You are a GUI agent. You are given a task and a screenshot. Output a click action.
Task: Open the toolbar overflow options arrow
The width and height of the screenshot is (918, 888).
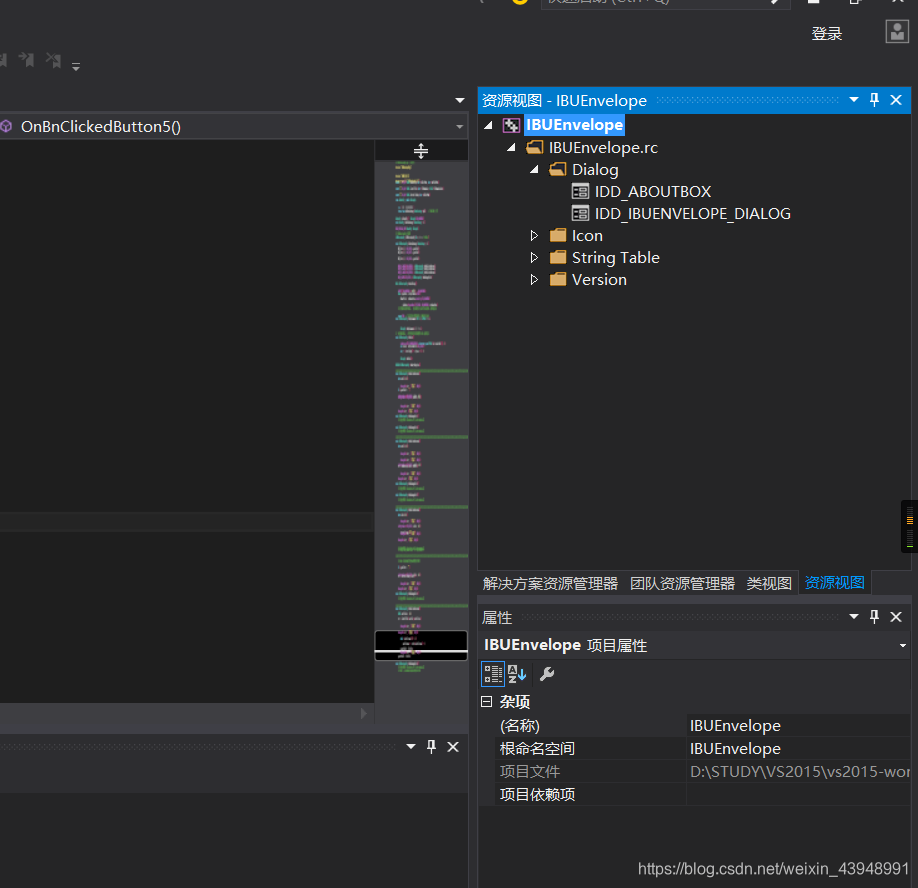pyautogui.click(x=76, y=66)
